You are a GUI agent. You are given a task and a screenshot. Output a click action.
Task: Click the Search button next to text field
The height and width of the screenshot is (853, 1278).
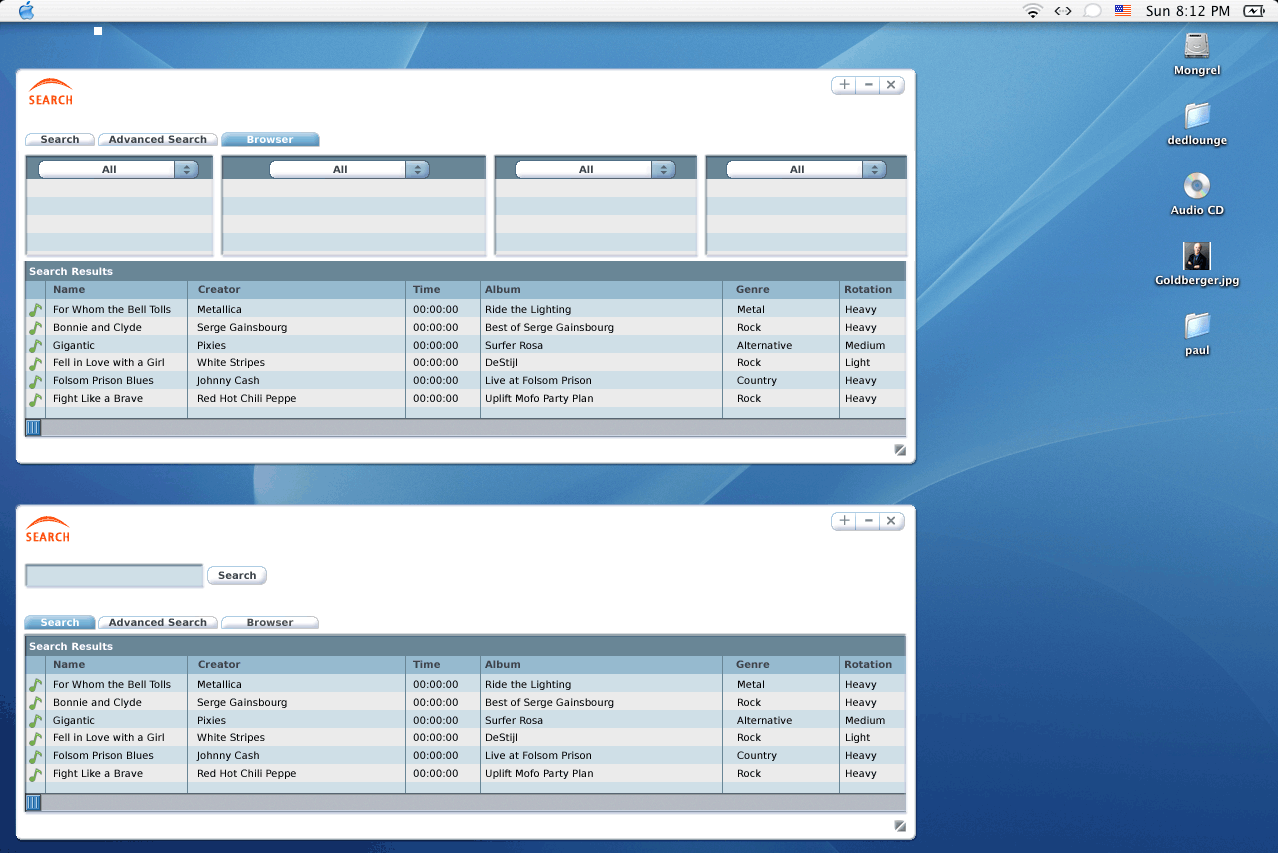237,576
